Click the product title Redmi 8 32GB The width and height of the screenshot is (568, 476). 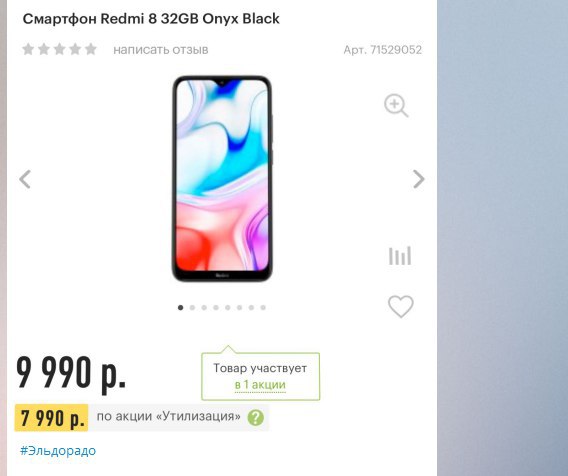pyautogui.click(x=151, y=18)
